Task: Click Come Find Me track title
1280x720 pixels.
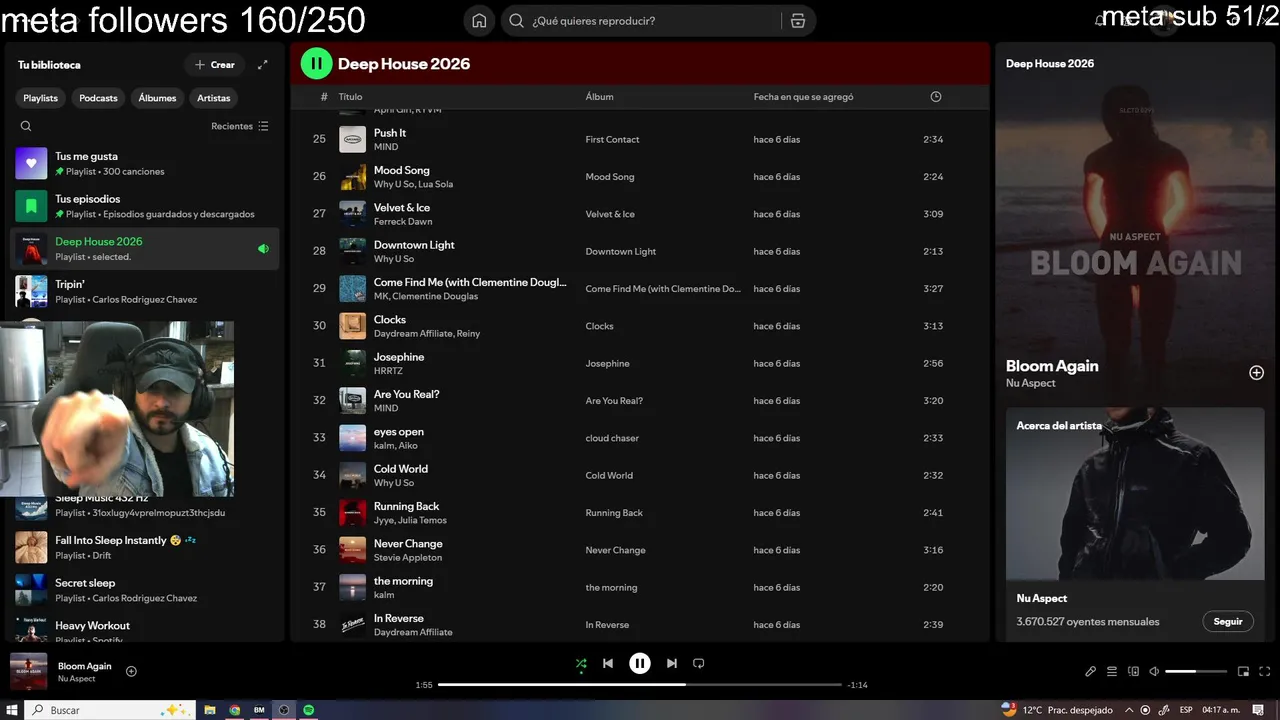Action: pos(470,282)
